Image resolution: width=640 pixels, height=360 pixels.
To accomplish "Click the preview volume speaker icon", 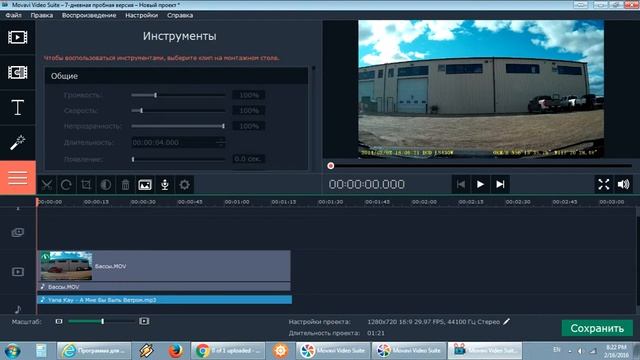I will tap(624, 184).
